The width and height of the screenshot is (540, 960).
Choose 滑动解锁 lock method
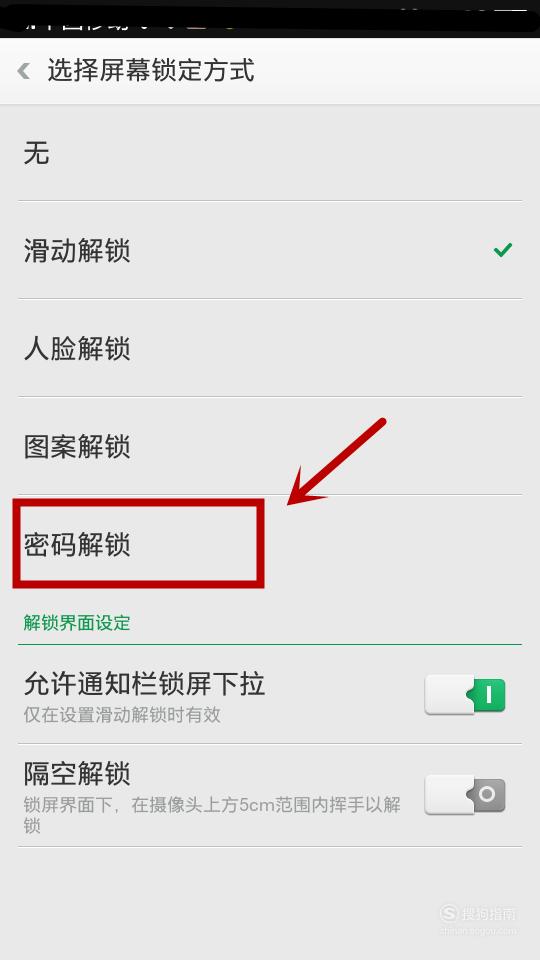270,250
